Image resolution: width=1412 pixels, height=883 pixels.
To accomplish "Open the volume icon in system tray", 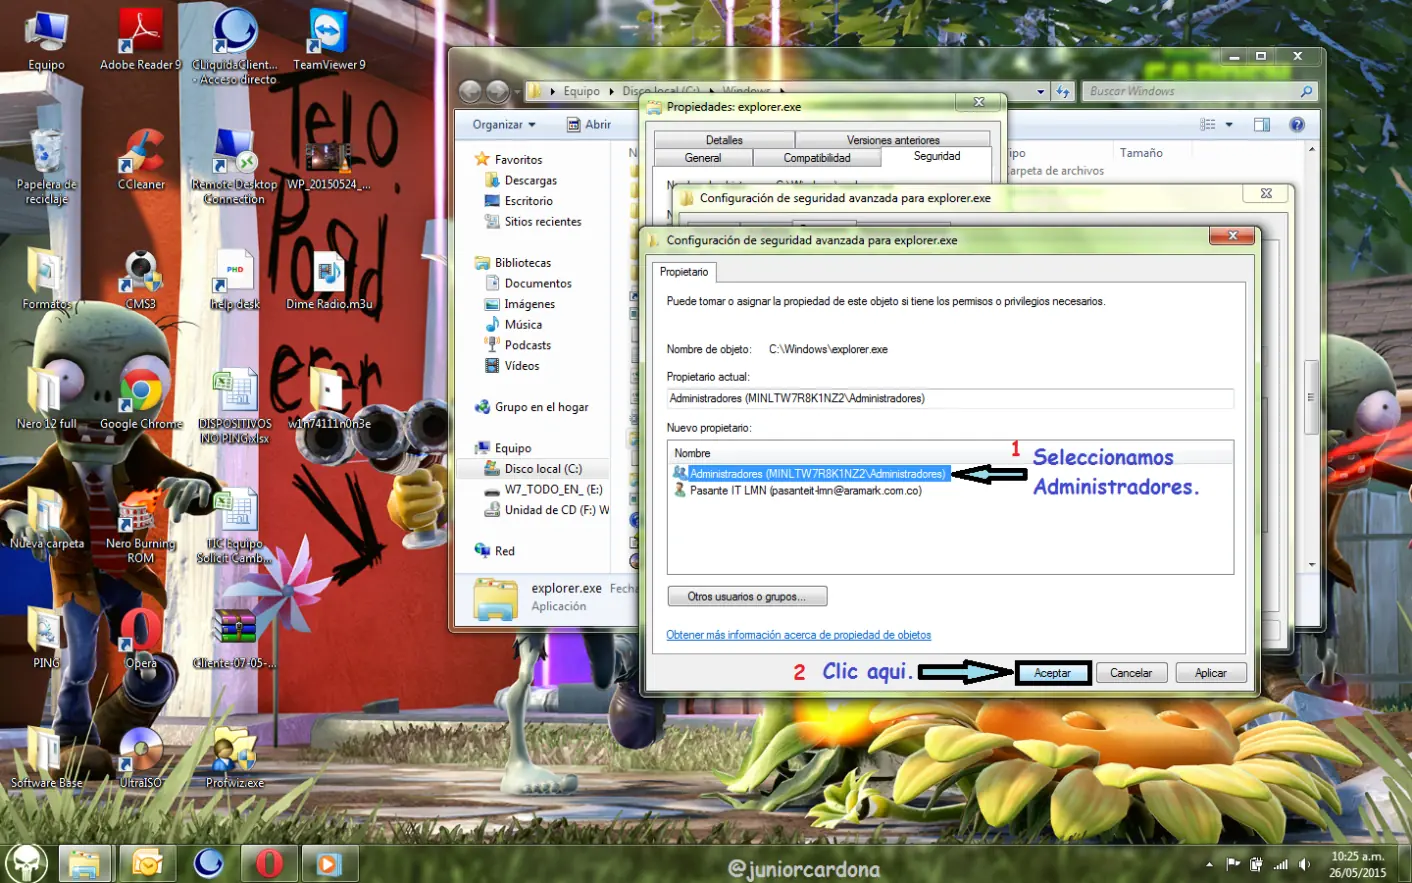I will 1304,864.
